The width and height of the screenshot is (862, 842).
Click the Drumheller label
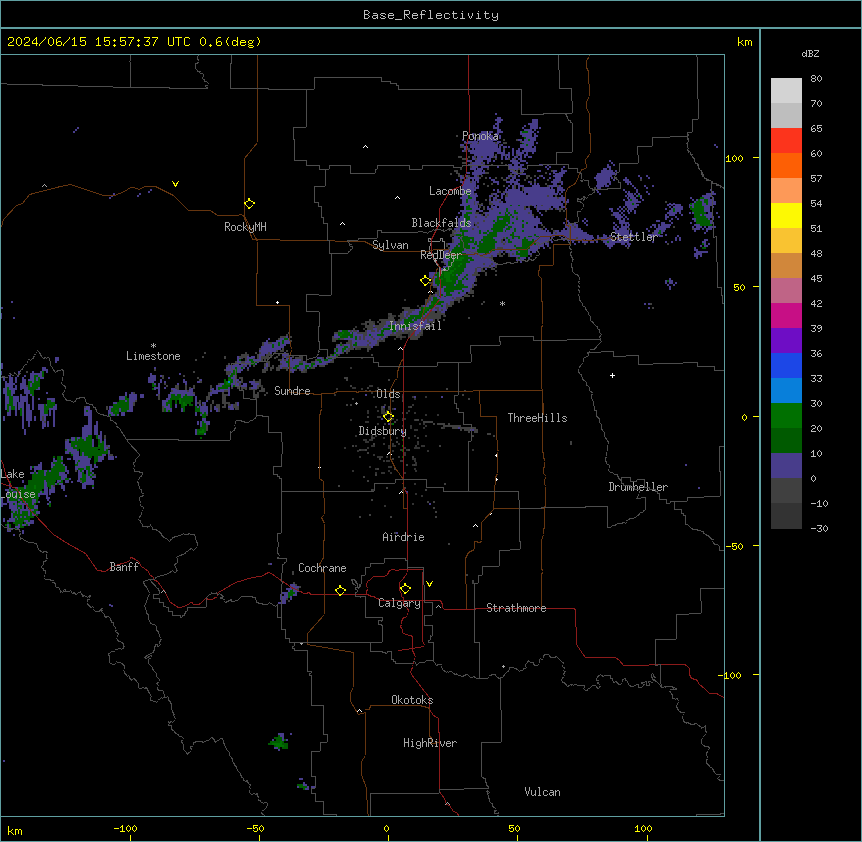pyautogui.click(x=638, y=487)
